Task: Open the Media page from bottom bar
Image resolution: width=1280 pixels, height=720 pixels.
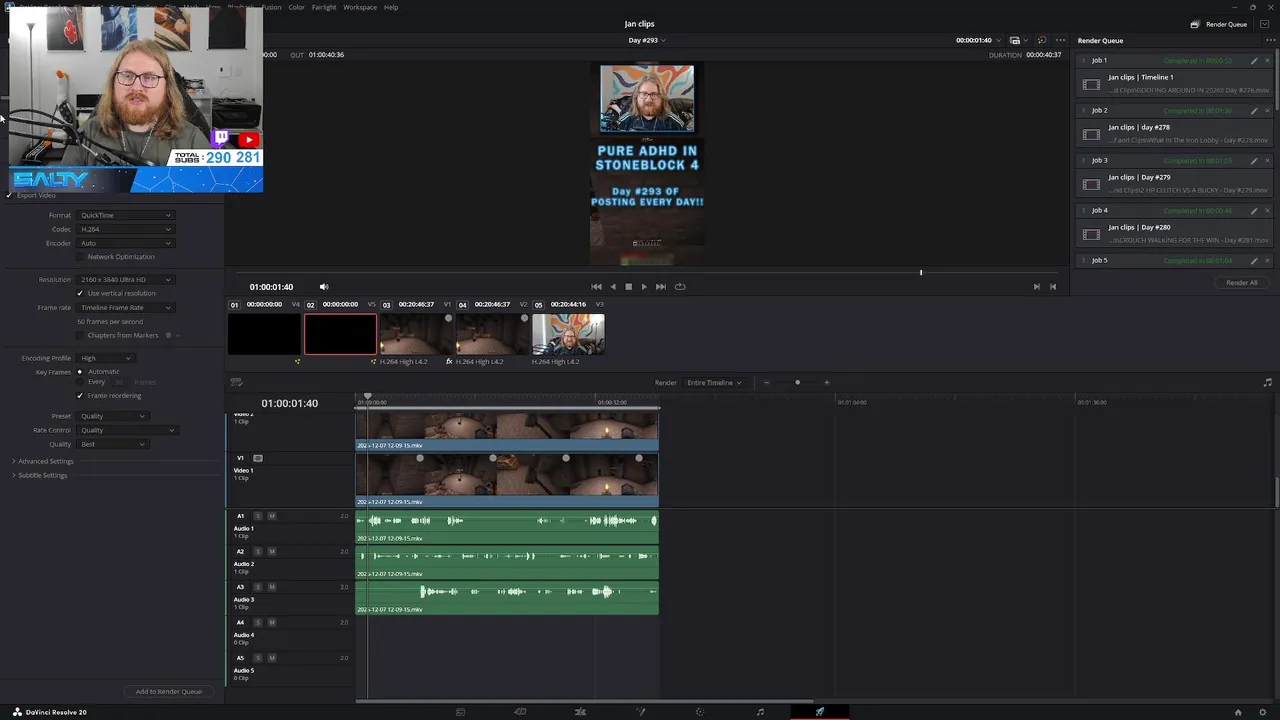Action: point(460,712)
